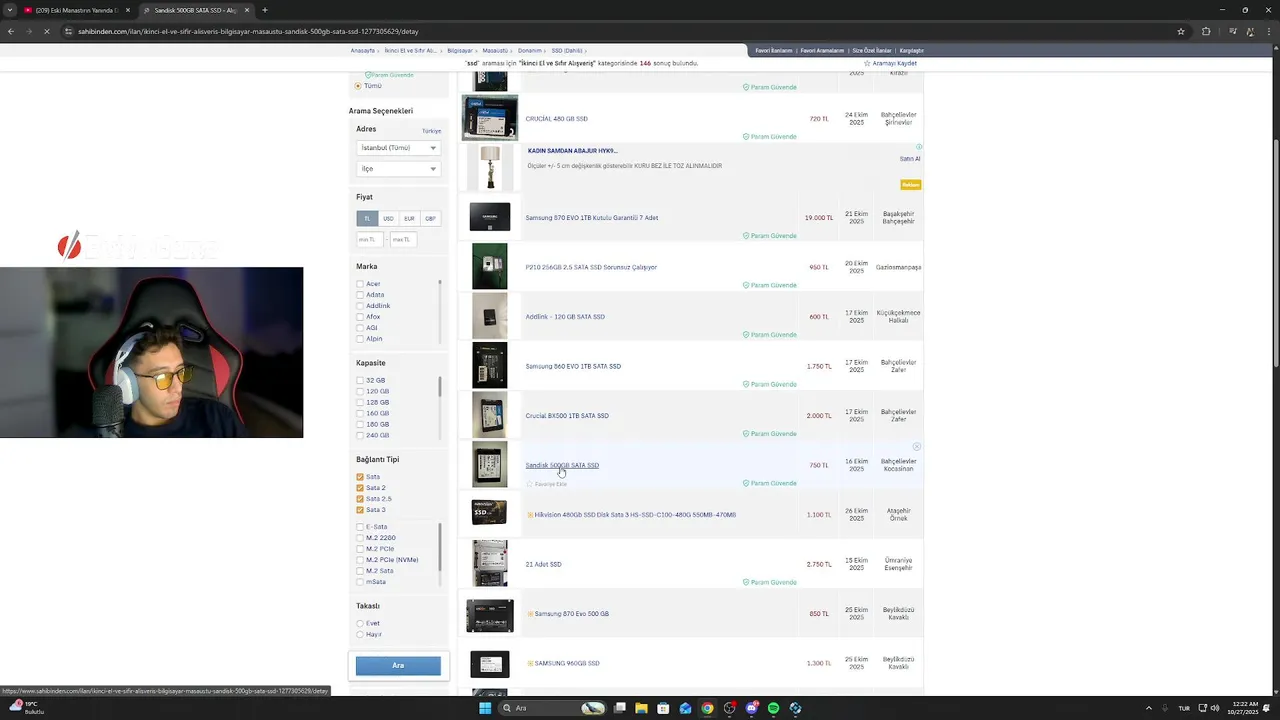
Task: Click Param Güvende badge on Crucial BX500 row
Action: click(x=770, y=434)
